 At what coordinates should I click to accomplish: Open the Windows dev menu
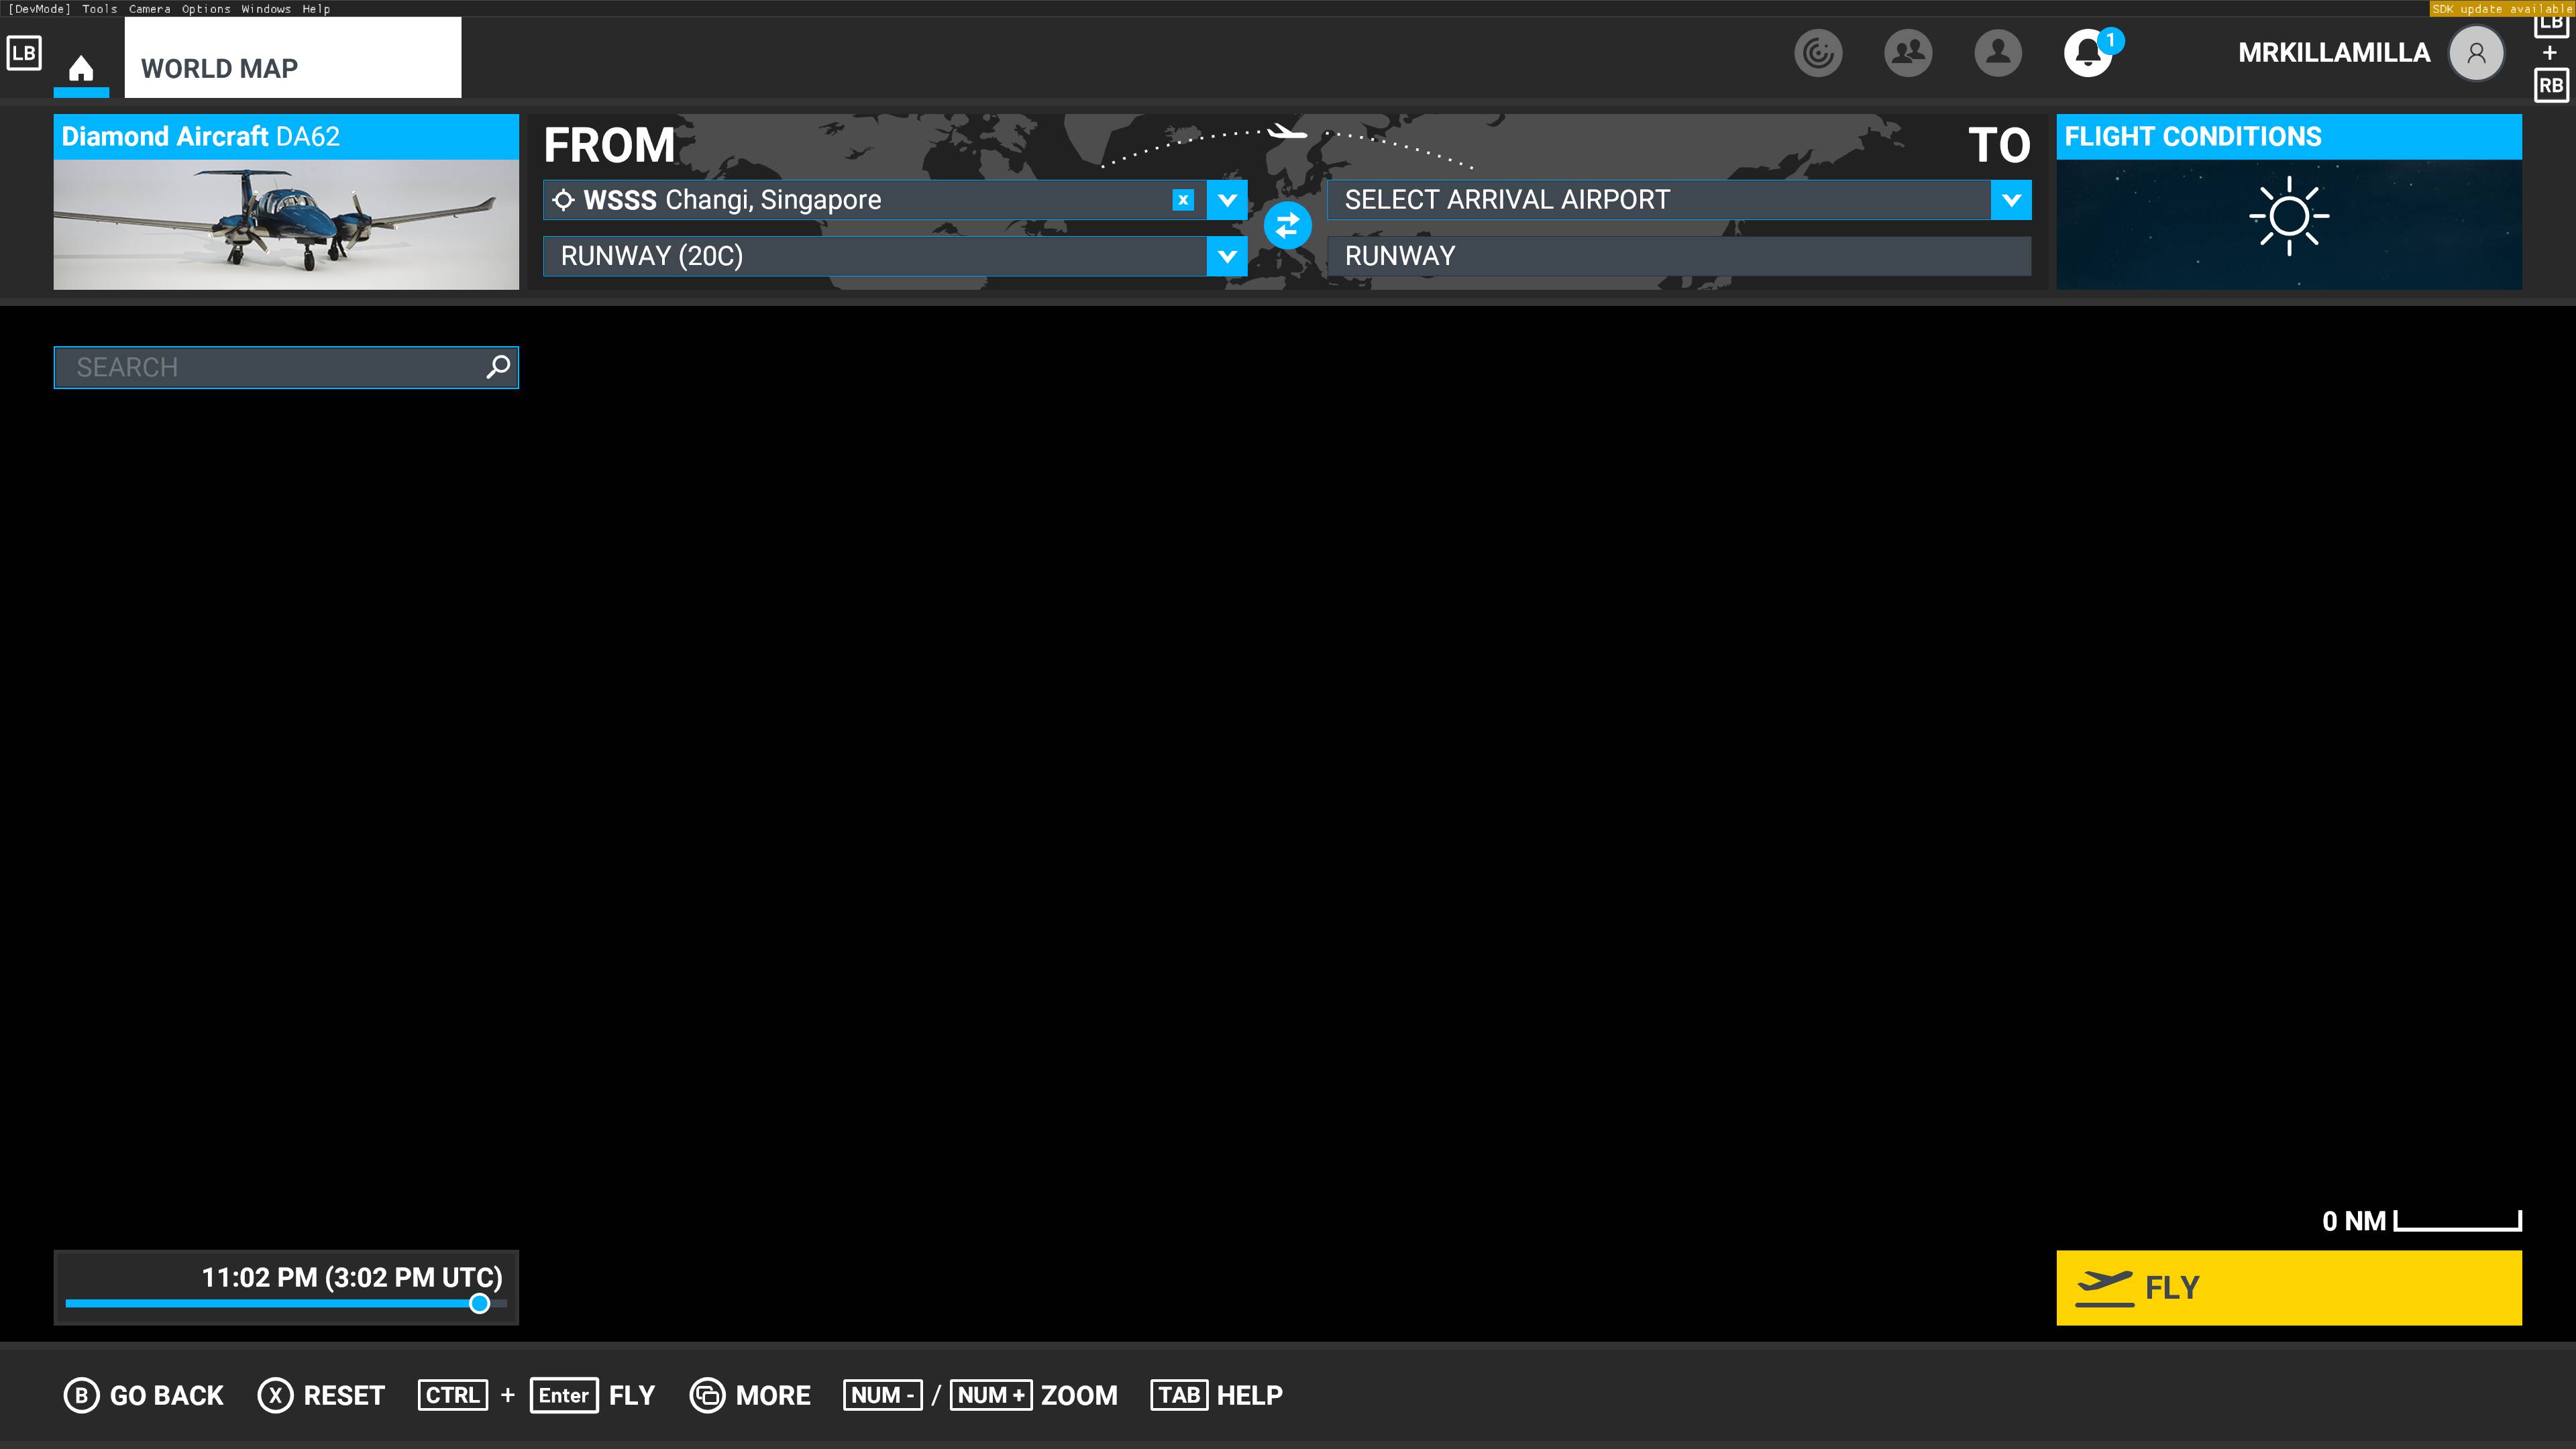(x=266, y=9)
